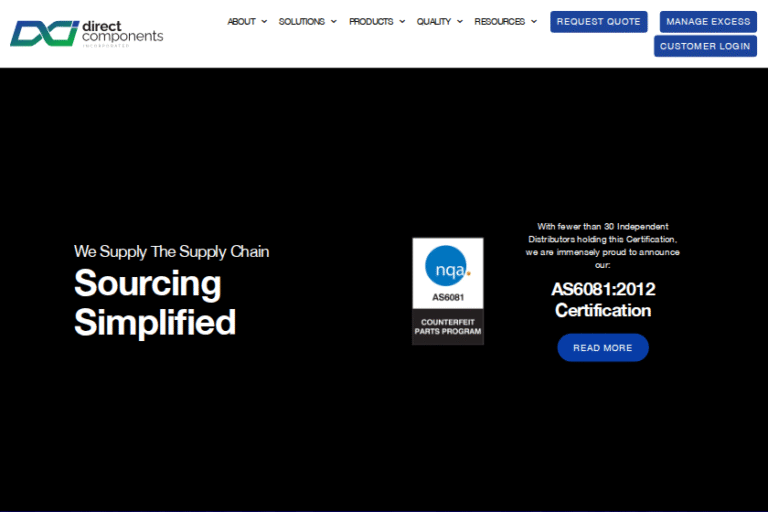Screen dimensions: 768x512
Task: Open the Products menu
Action: [371, 21]
